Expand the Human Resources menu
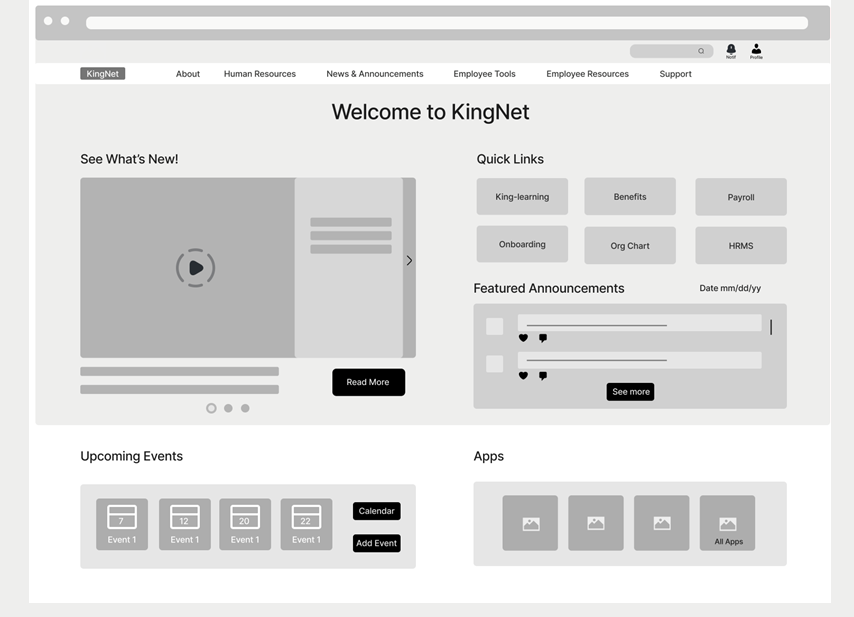 point(259,74)
